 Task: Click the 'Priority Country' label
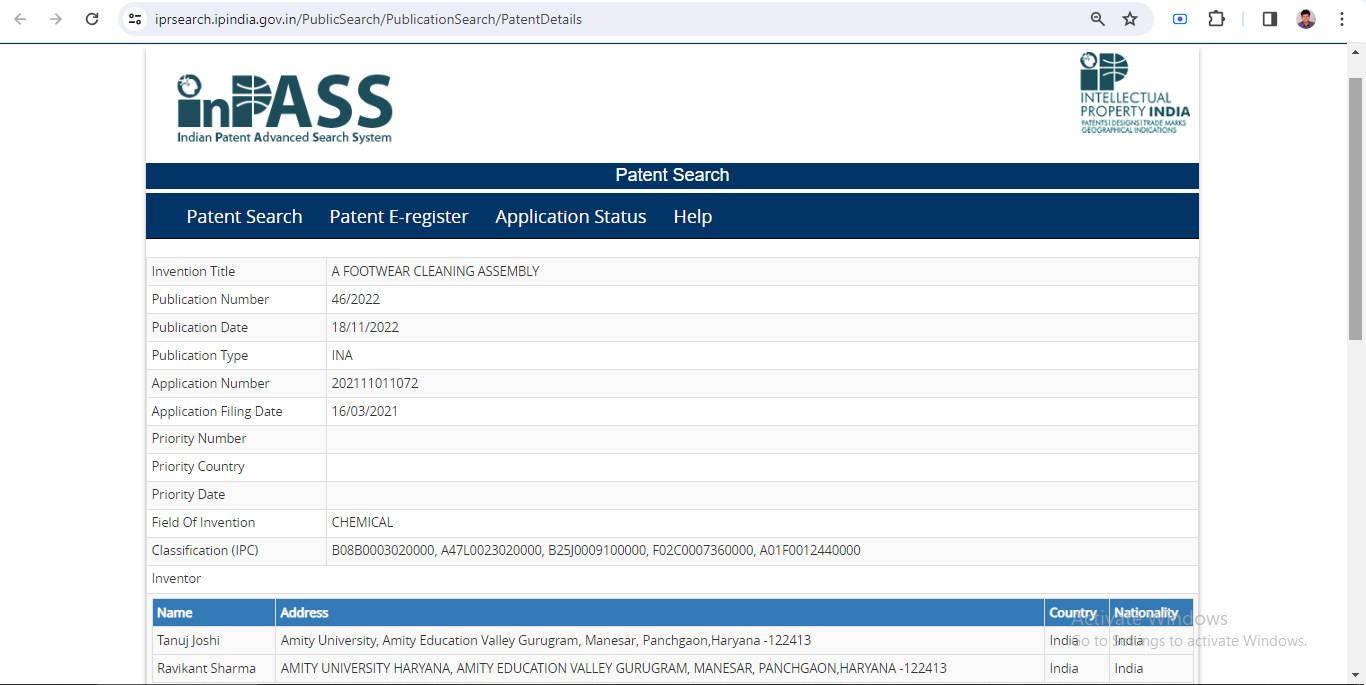tap(198, 466)
